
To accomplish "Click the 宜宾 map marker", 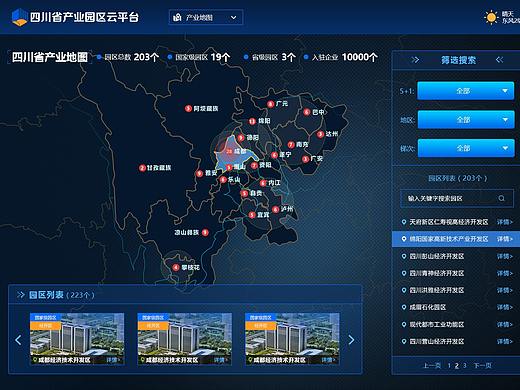I will pyautogui.click(x=252, y=215).
